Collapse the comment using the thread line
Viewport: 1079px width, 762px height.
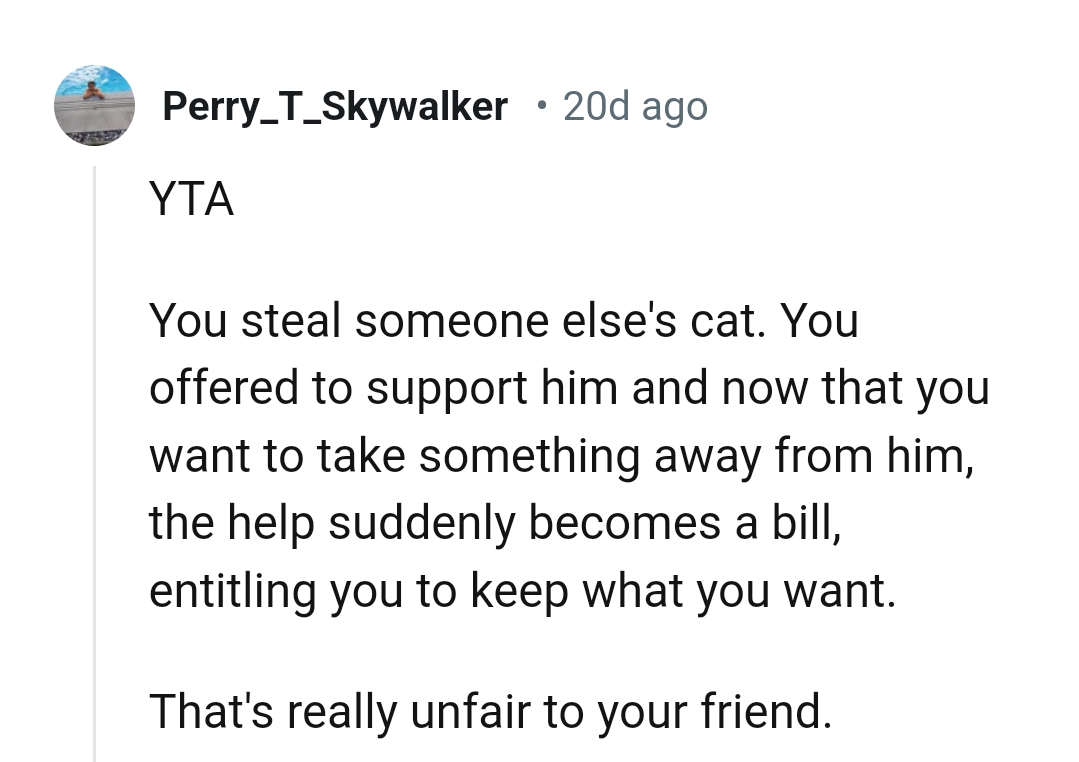[x=95, y=460]
